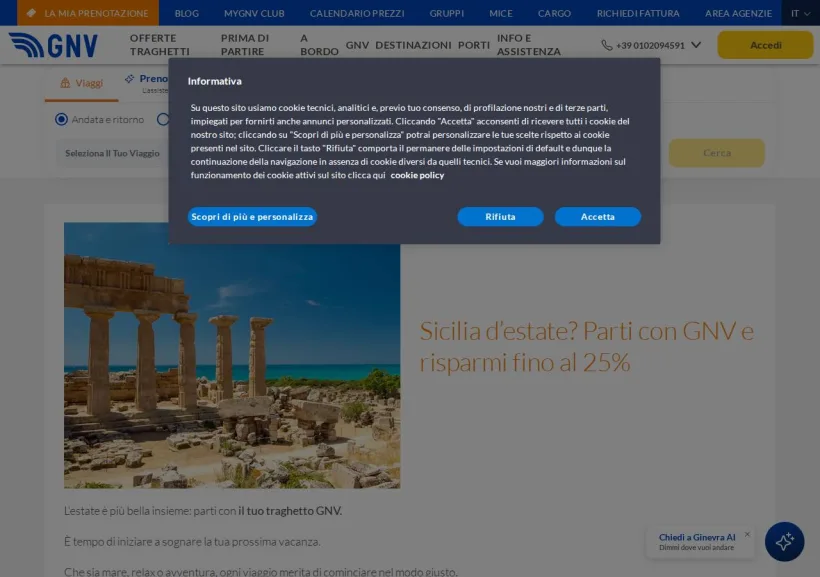Click the Cerca search button
This screenshot has width=820, height=577.
(716, 153)
